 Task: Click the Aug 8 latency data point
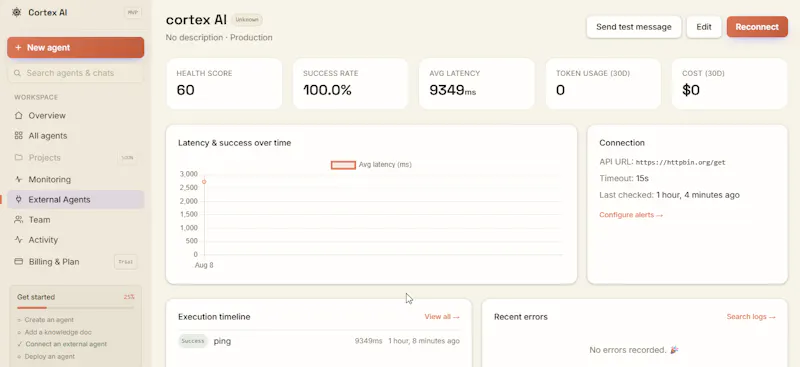204,182
